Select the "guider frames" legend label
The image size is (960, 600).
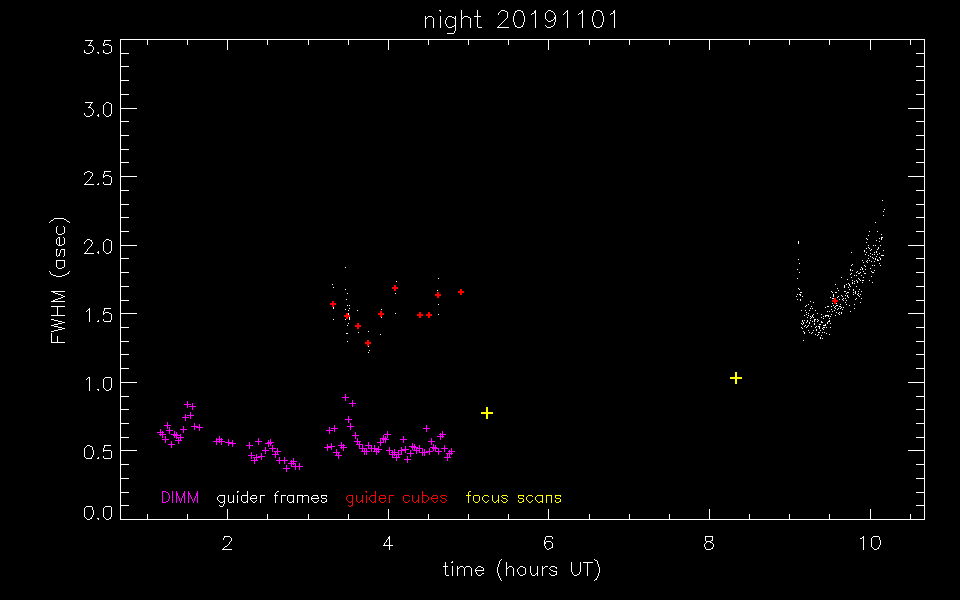coord(272,498)
